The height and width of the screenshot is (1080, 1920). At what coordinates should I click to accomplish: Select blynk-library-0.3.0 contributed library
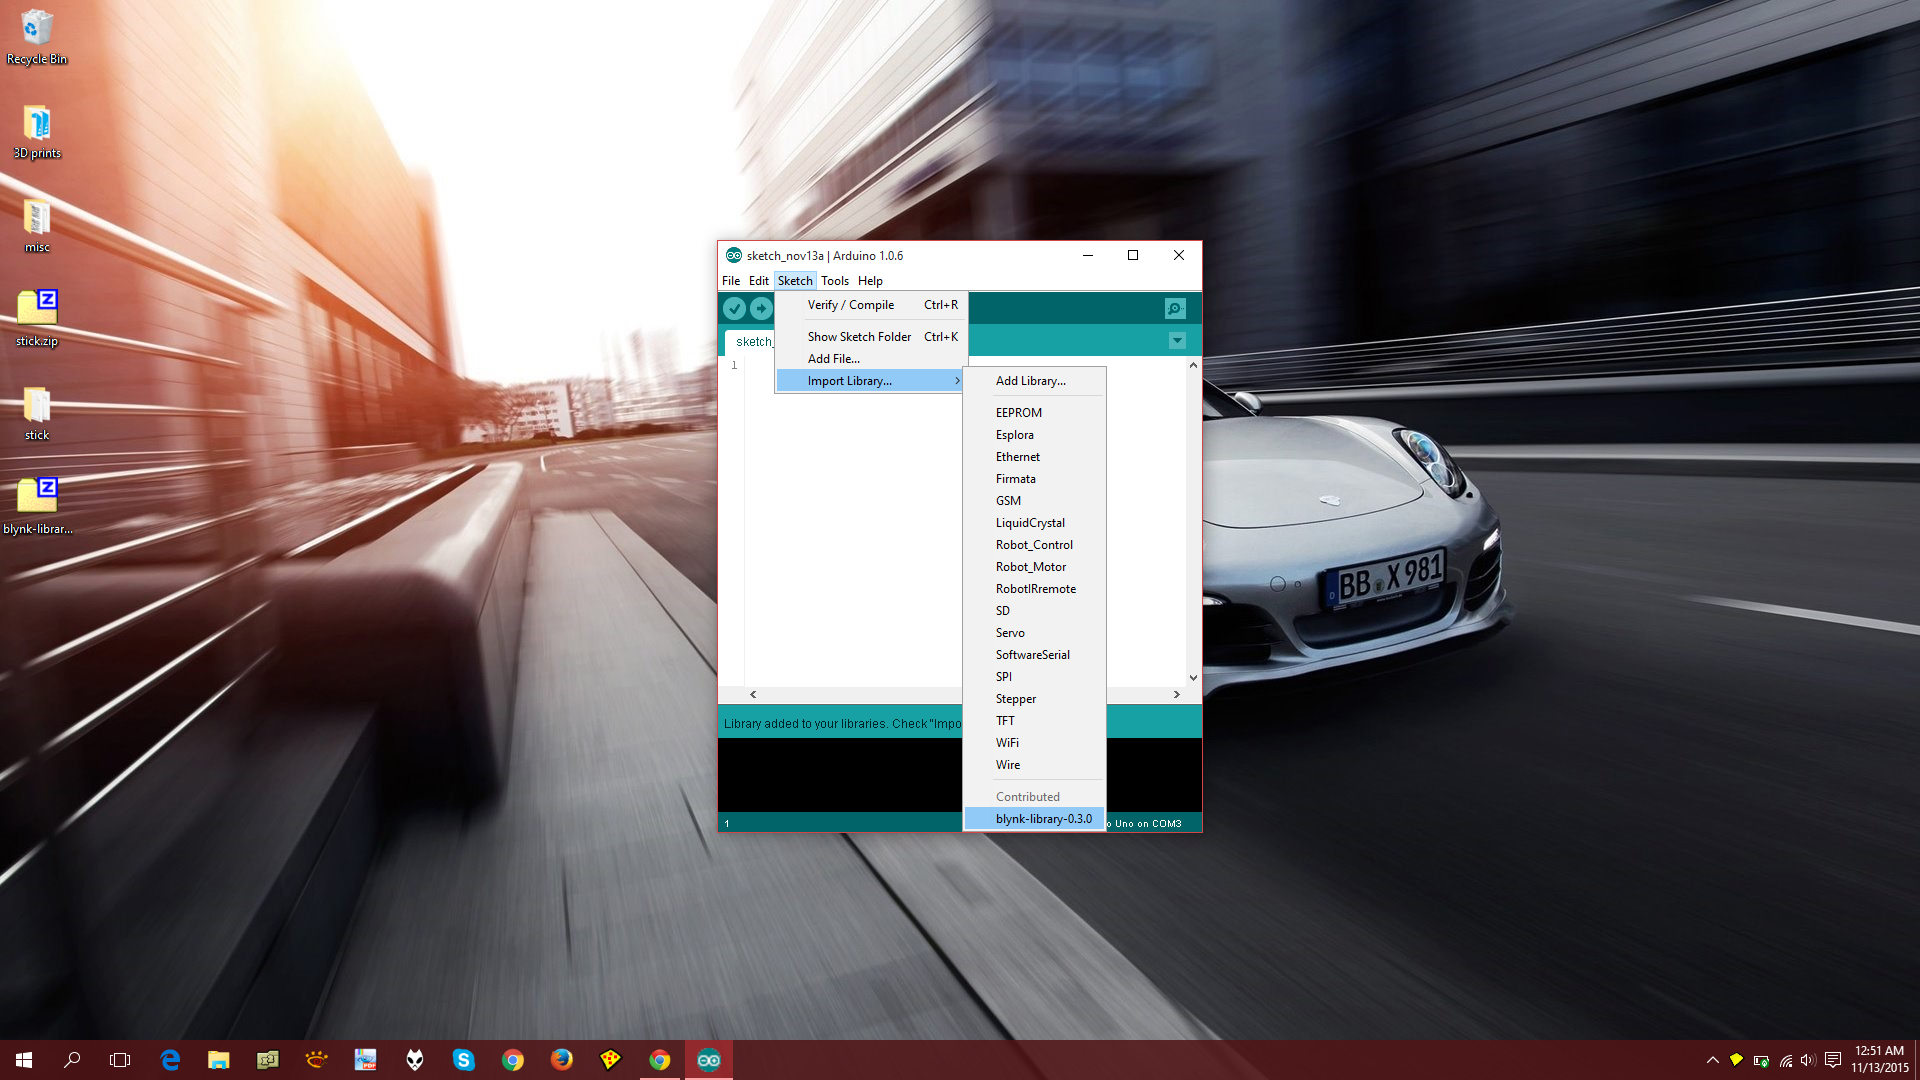(x=1034, y=819)
